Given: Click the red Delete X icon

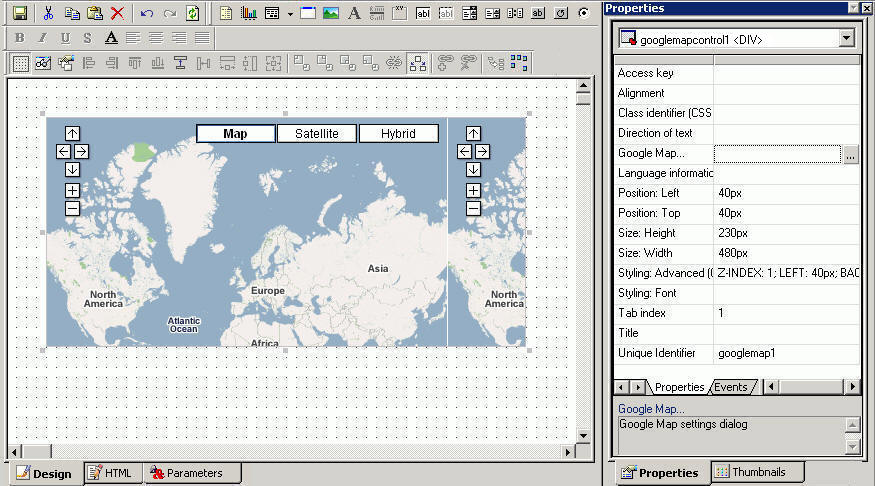Looking at the screenshot, I should [117, 13].
